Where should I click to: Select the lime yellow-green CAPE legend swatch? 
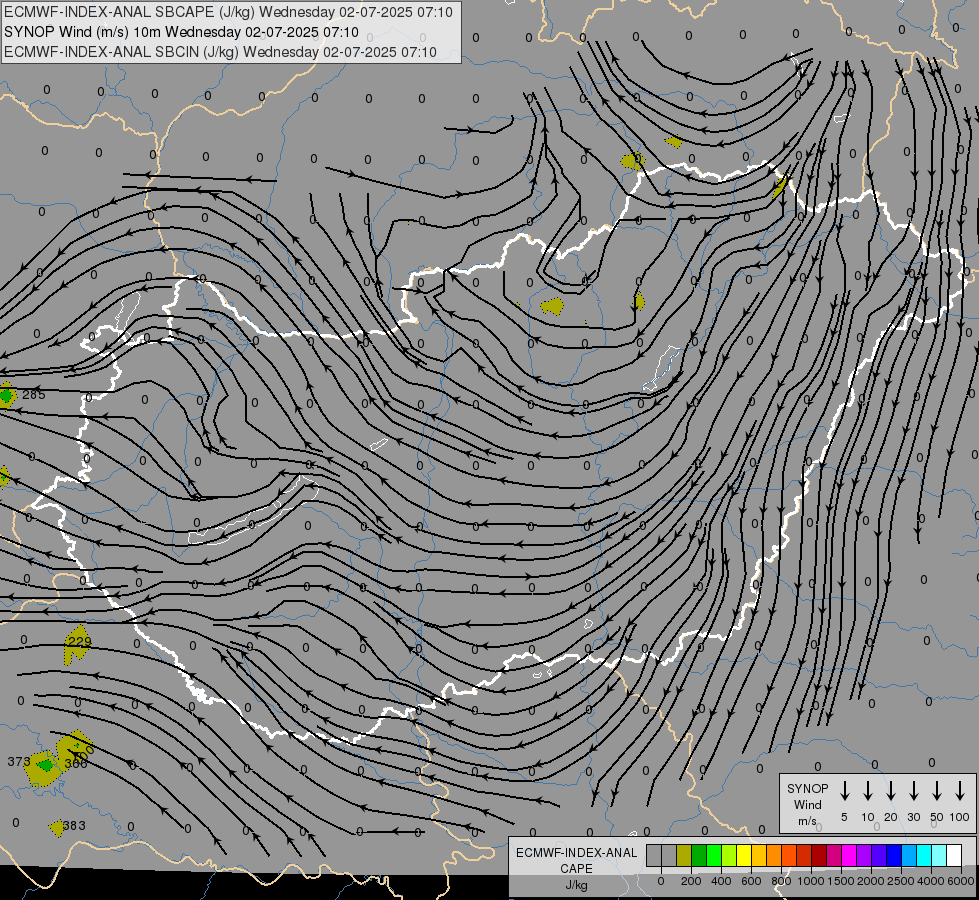tap(729, 855)
